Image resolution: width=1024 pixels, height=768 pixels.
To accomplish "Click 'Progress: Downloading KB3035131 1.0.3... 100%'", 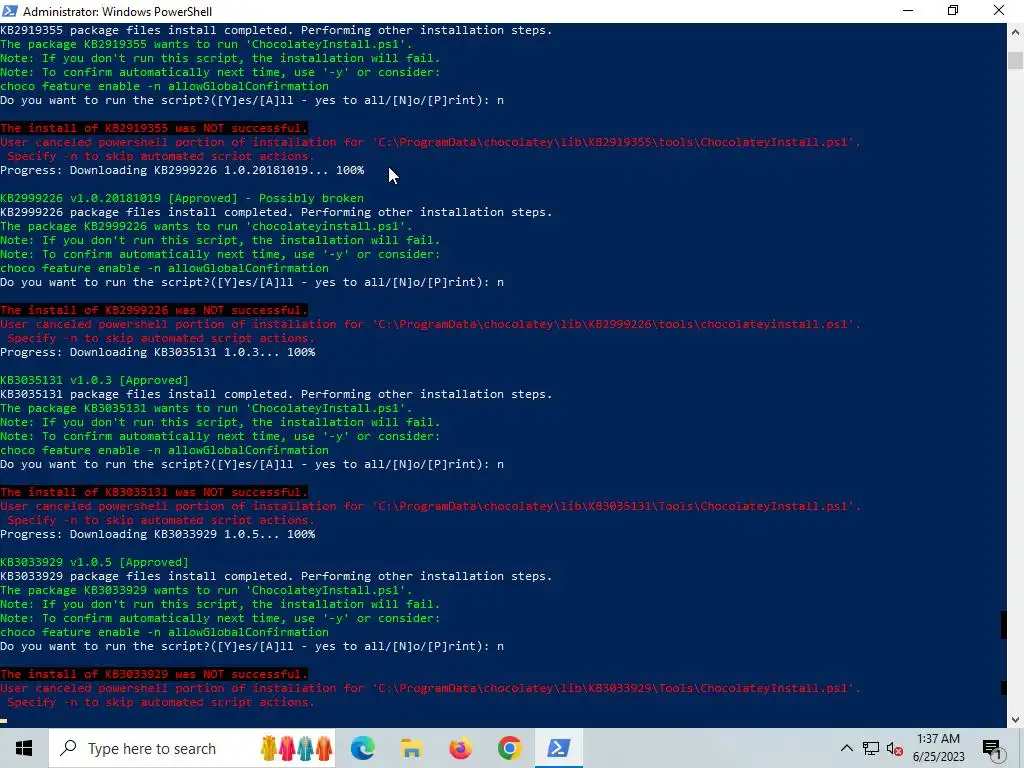I will click(157, 352).
